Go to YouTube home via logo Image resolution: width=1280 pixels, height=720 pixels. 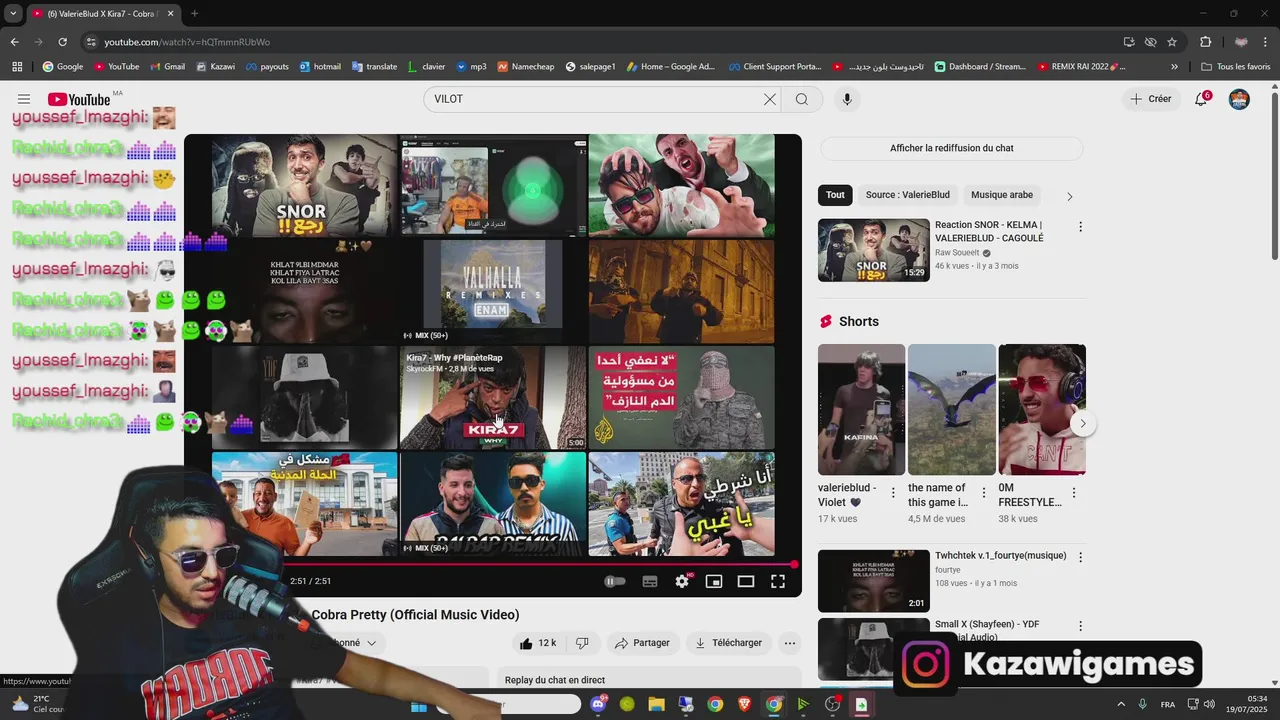(x=79, y=99)
